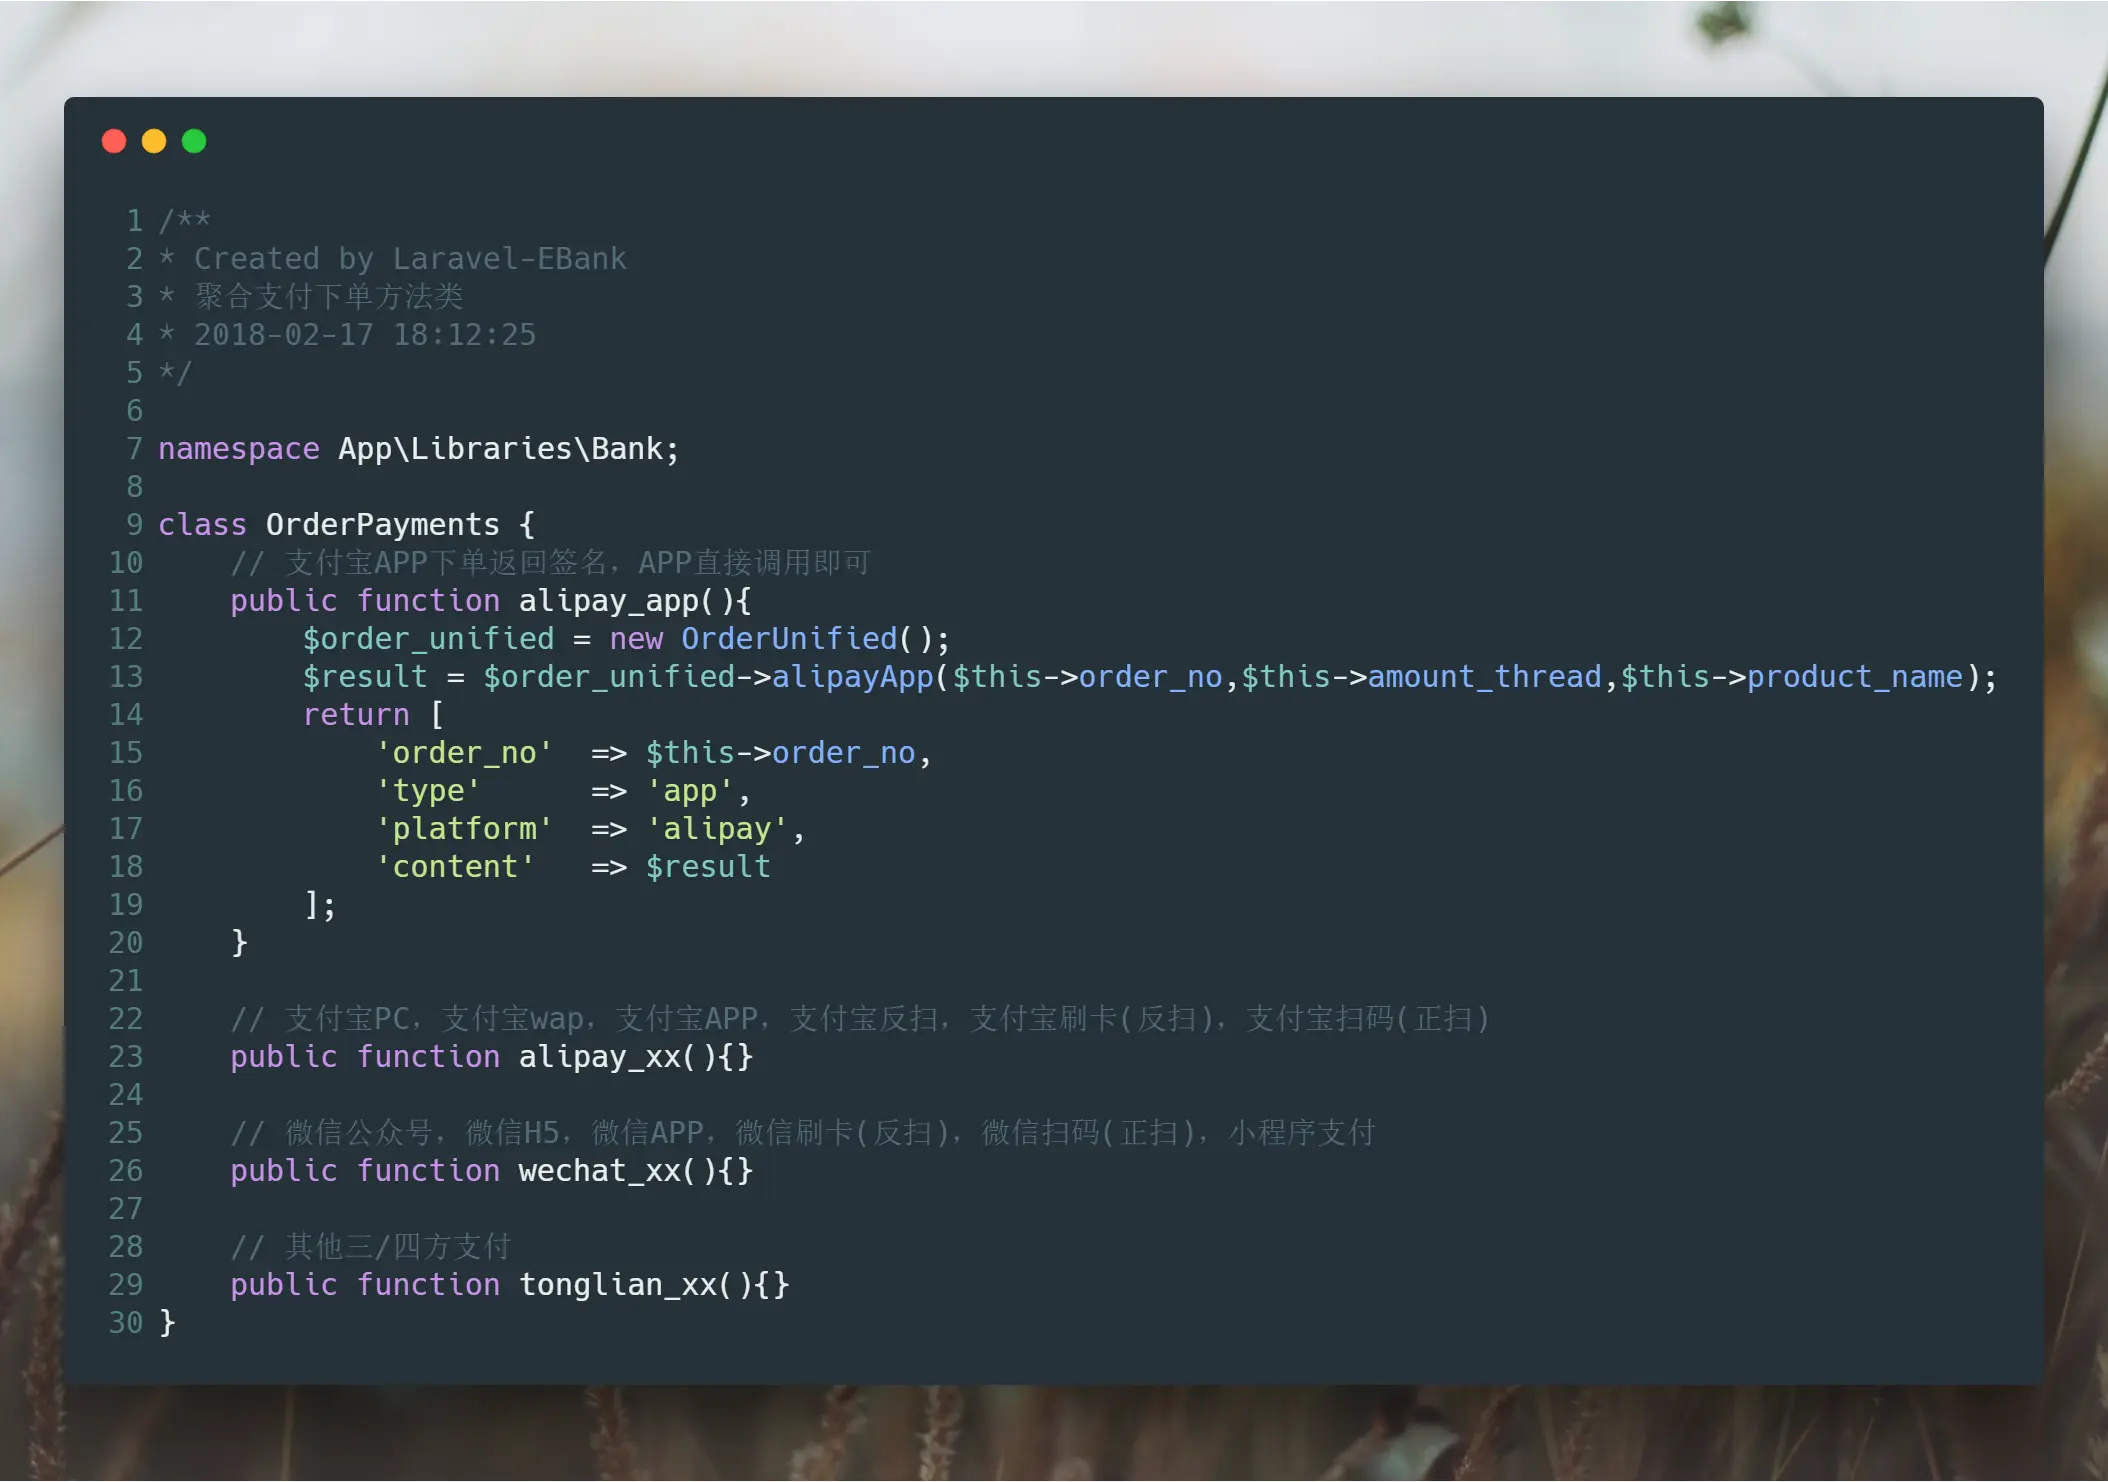Click the OrderUnified constructor call
The width and height of the screenshot is (2108, 1482).
[789, 639]
